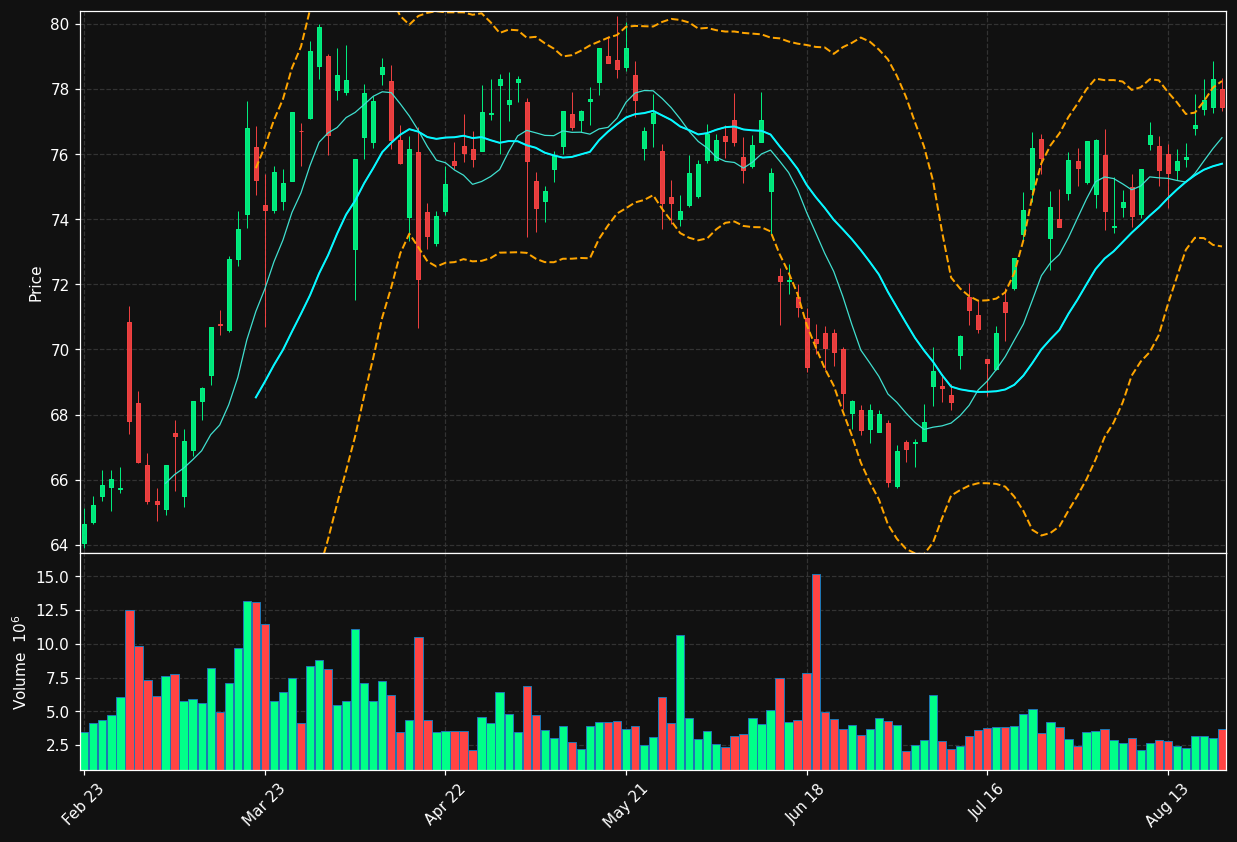The height and width of the screenshot is (842, 1237).
Task: Select the 72 price axis tick label
Action: 60,285
